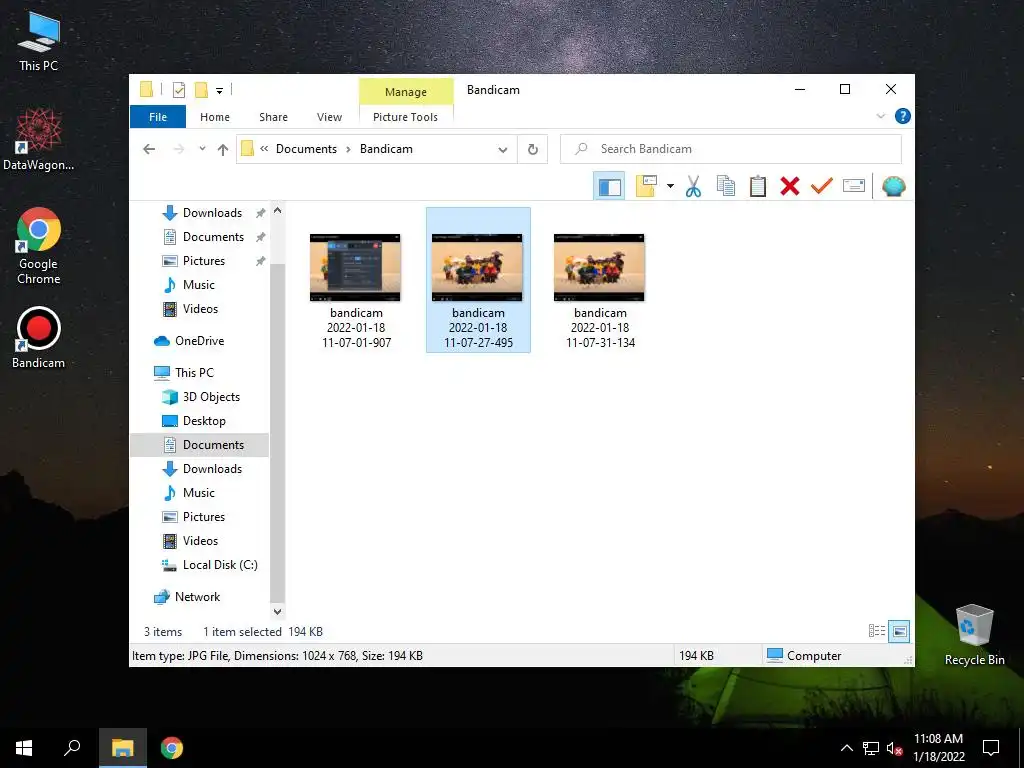The width and height of the screenshot is (1024, 768).
Task: Expand the address bar history dropdown
Action: [503, 150]
